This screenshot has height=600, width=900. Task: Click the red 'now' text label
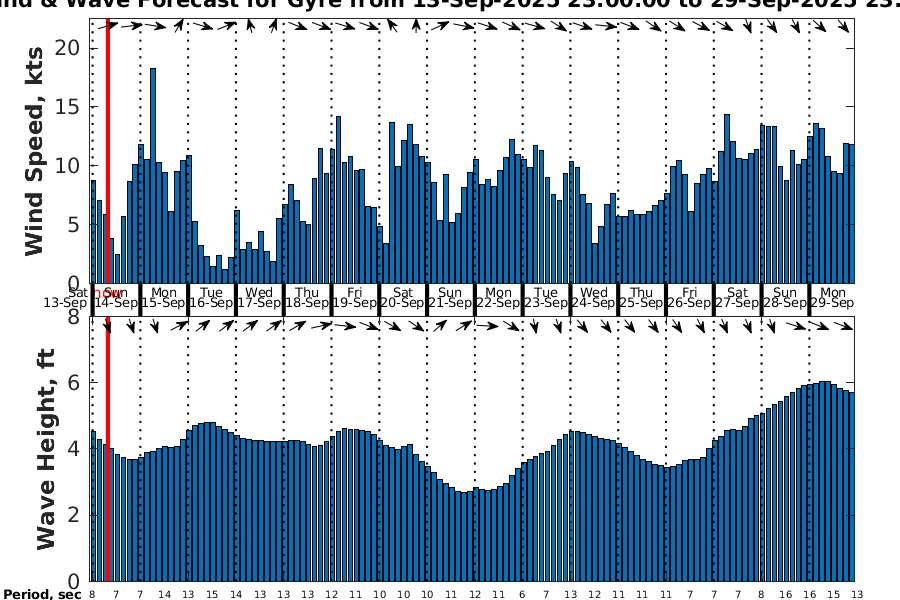click(x=107, y=293)
